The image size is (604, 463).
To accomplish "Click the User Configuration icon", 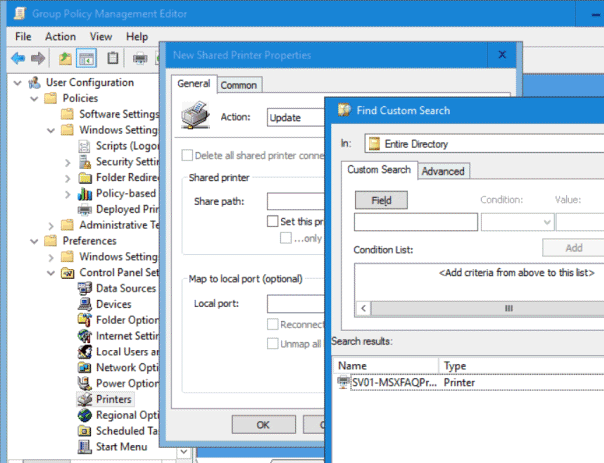I will pyautogui.click(x=34, y=82).
